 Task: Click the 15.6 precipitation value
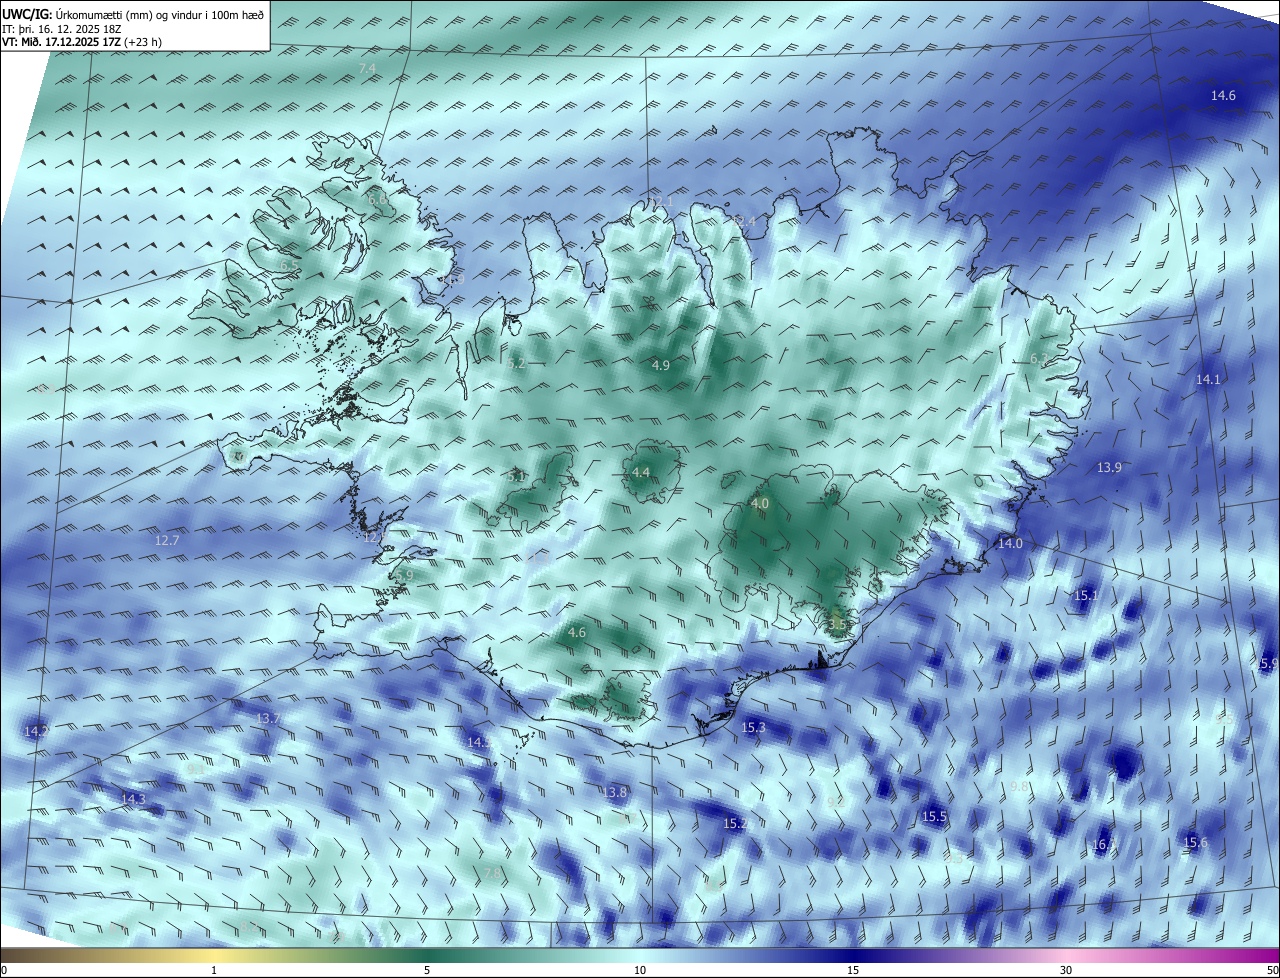pos(1195,842)
